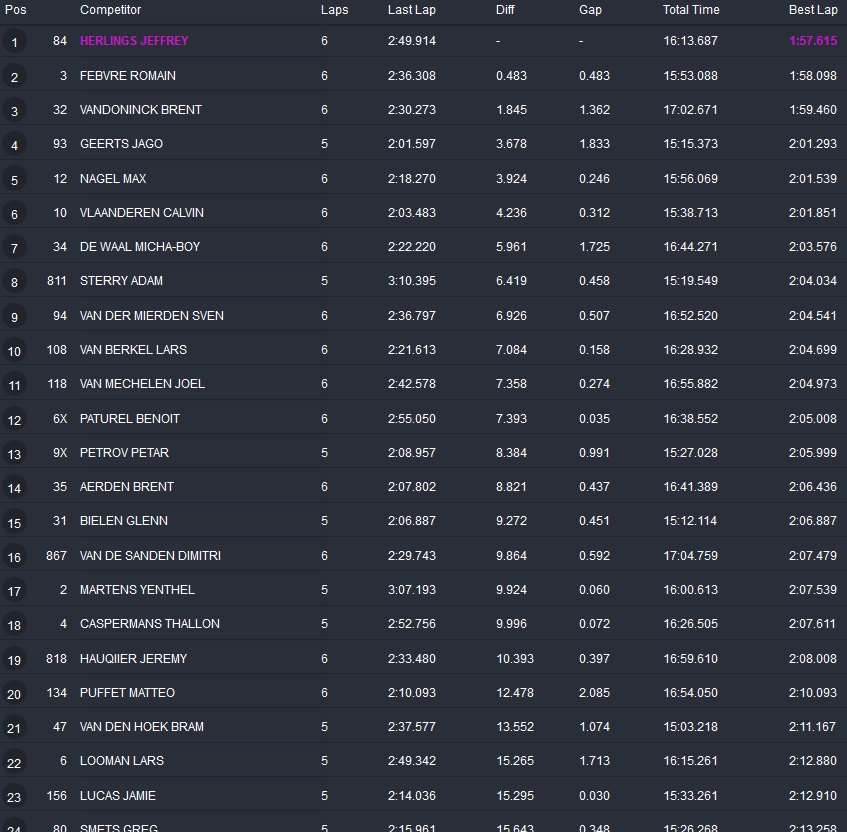The height and width of the screenshot is (832, 847).
Task: Select competitor number 811 of STERRY ADAM
Action: click(x=57, y=281)
